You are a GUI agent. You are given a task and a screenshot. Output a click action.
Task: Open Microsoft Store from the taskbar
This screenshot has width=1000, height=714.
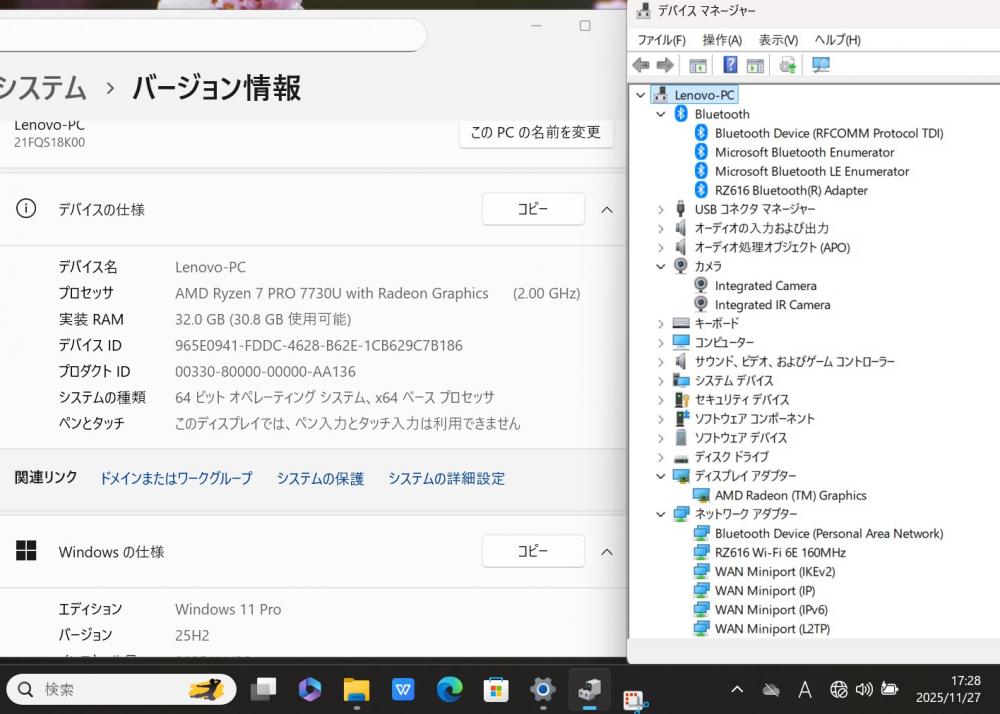click(x=496, y=689)
